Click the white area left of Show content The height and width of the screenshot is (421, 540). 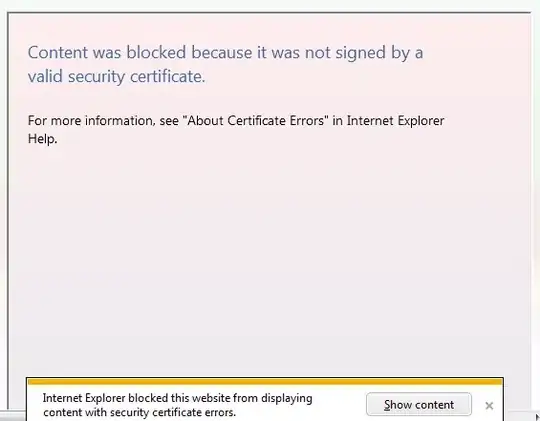click(x=339, y=403)
